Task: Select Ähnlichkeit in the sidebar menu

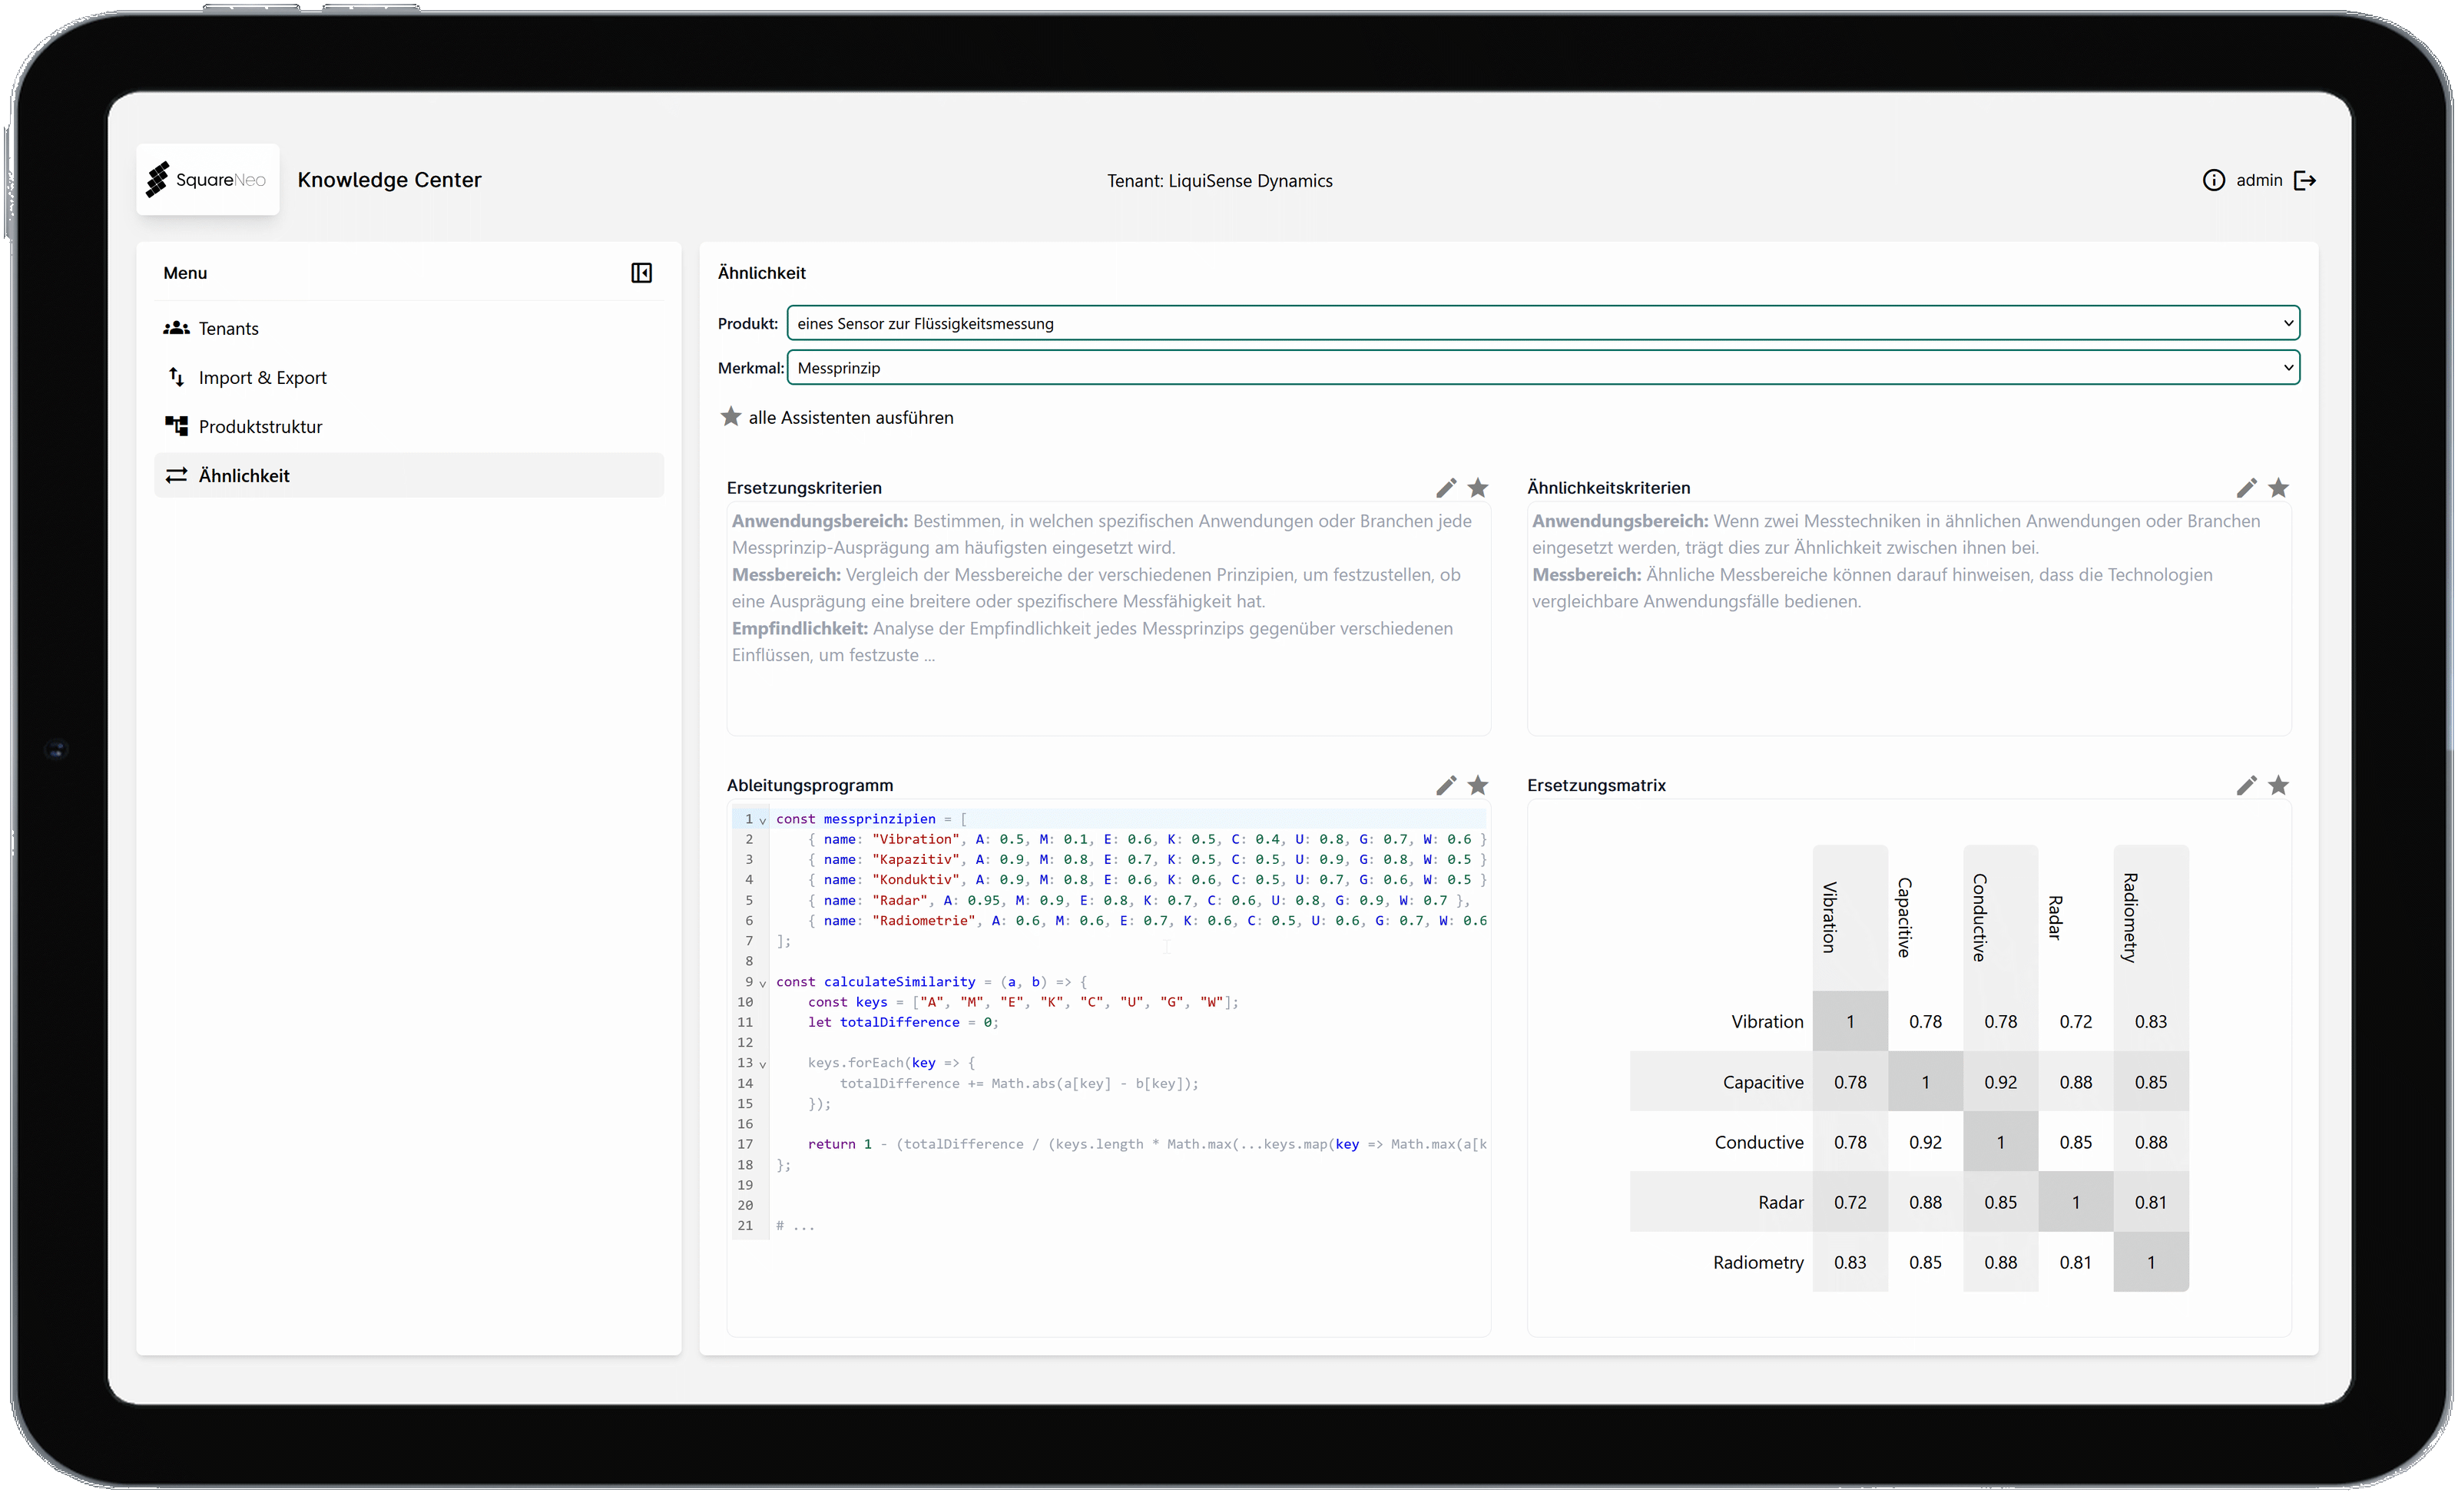Action: pos(244,475)
